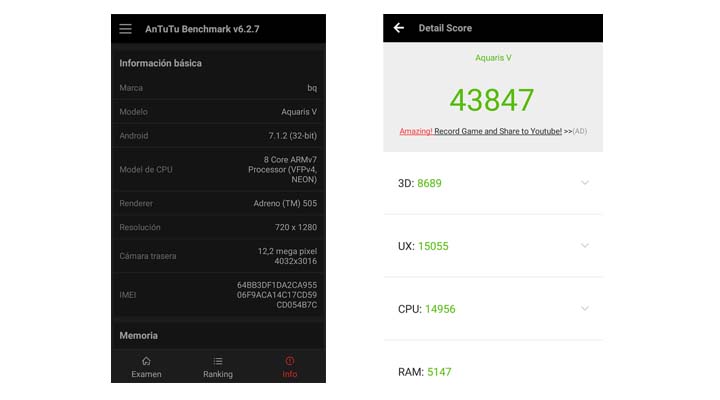
Task: Select the Cámara trasera 12,2 mega pixel row
Action: [x=218, y=256]
